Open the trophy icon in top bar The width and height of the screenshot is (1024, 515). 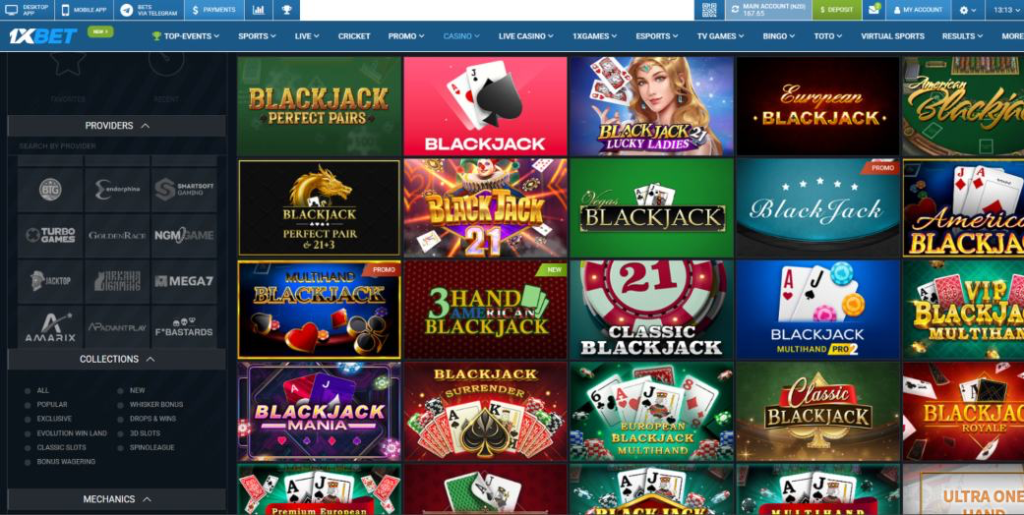click(287, 10)
